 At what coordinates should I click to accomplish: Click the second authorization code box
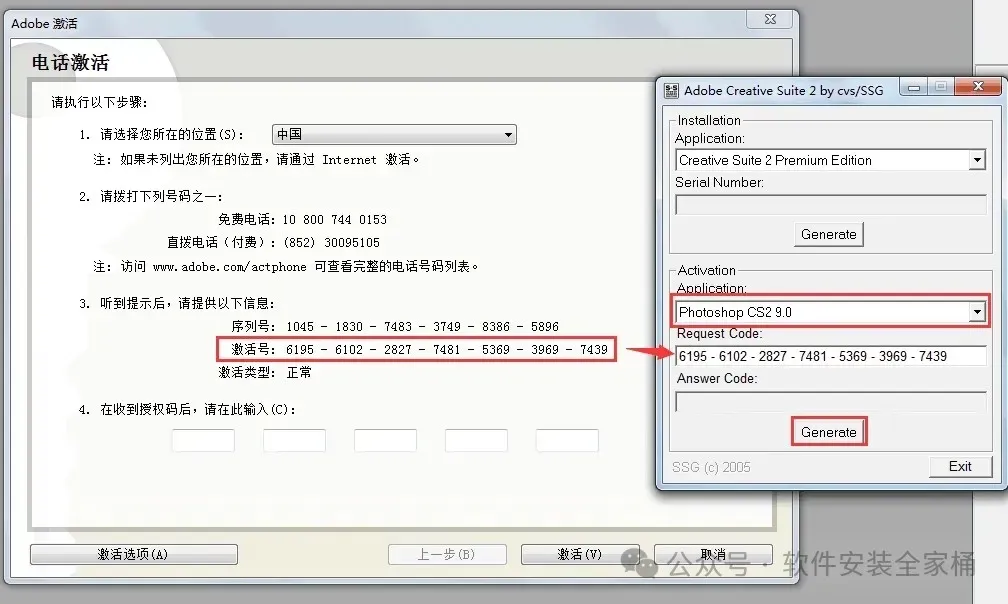[x=294, y=441]
